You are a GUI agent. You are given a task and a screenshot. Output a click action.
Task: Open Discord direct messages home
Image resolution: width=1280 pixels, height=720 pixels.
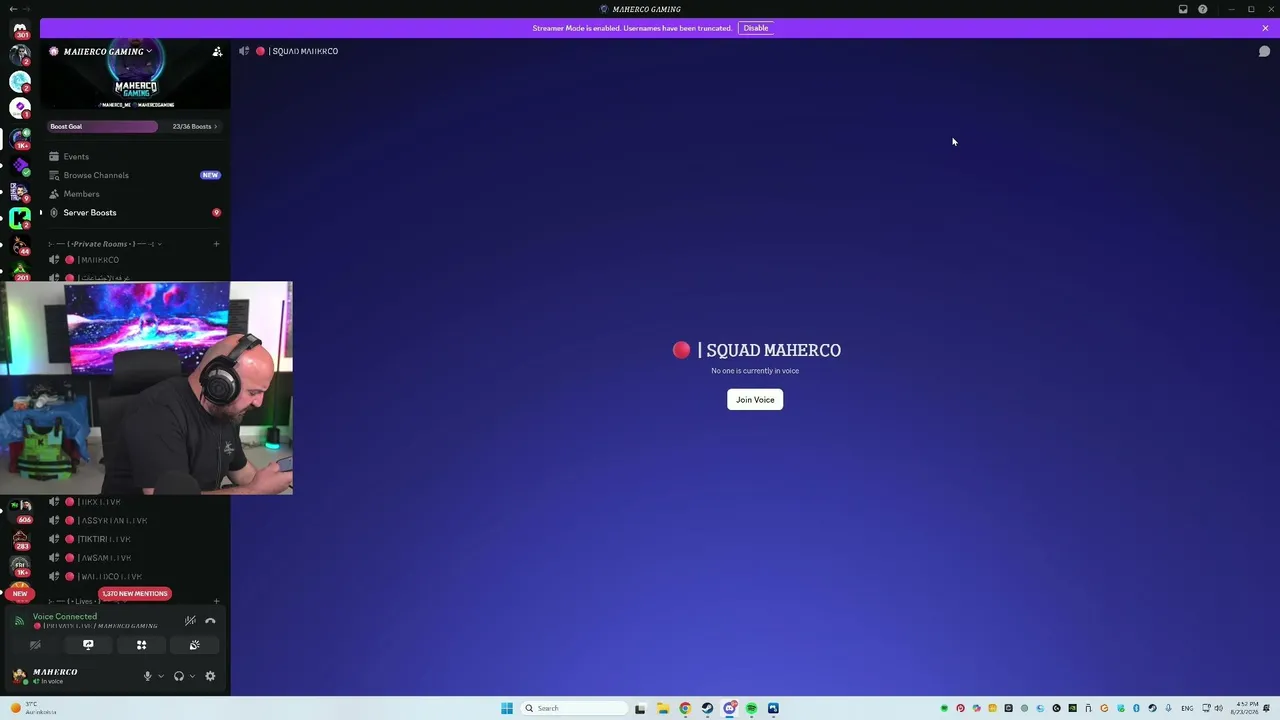(x=20, y=28)
